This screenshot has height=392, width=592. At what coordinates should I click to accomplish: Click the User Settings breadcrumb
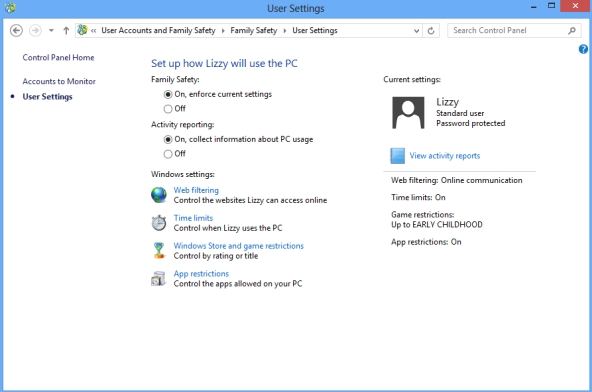[315, 31]
